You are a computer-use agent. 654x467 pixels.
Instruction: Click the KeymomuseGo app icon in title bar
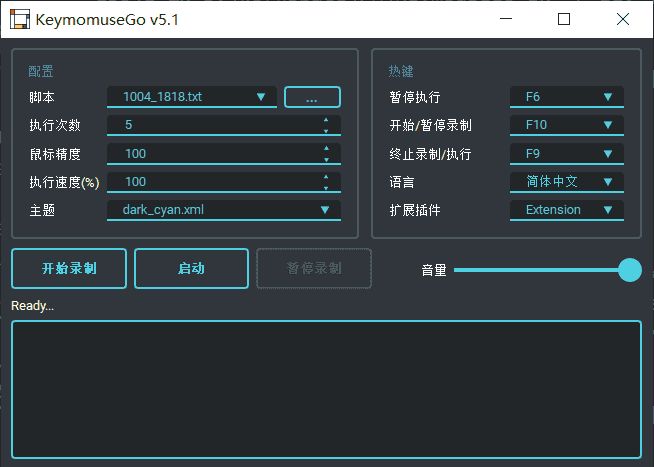click(20, 19)
